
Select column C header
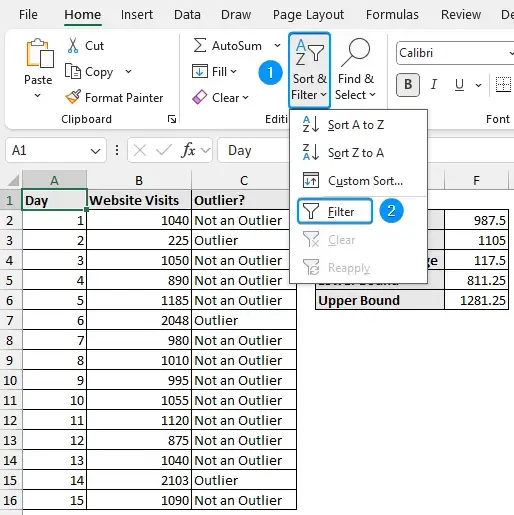[x=244, y=180]
